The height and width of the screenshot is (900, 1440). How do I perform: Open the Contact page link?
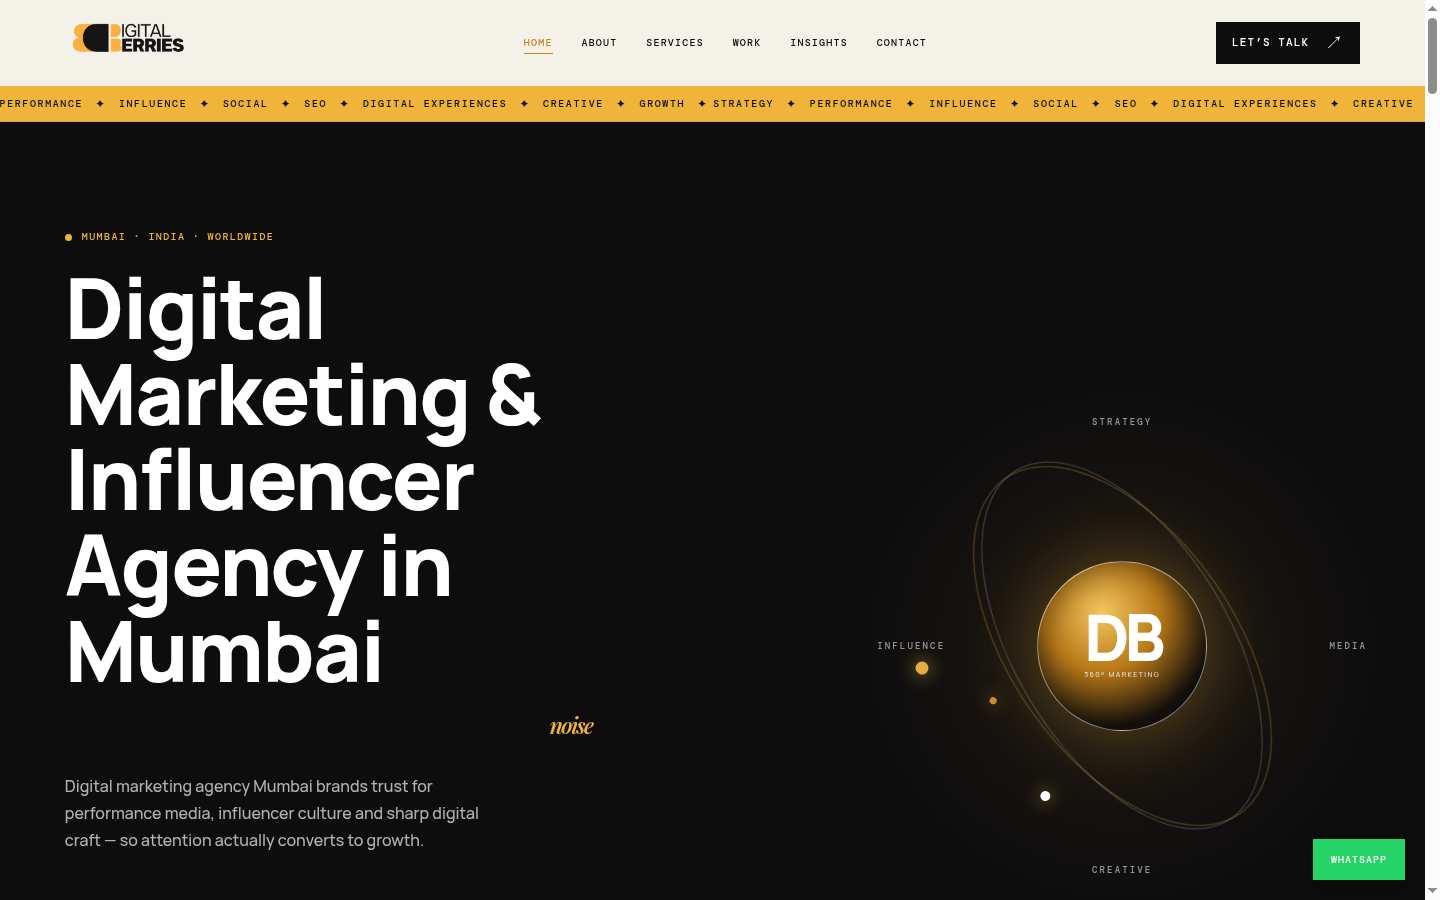[902, 43]
